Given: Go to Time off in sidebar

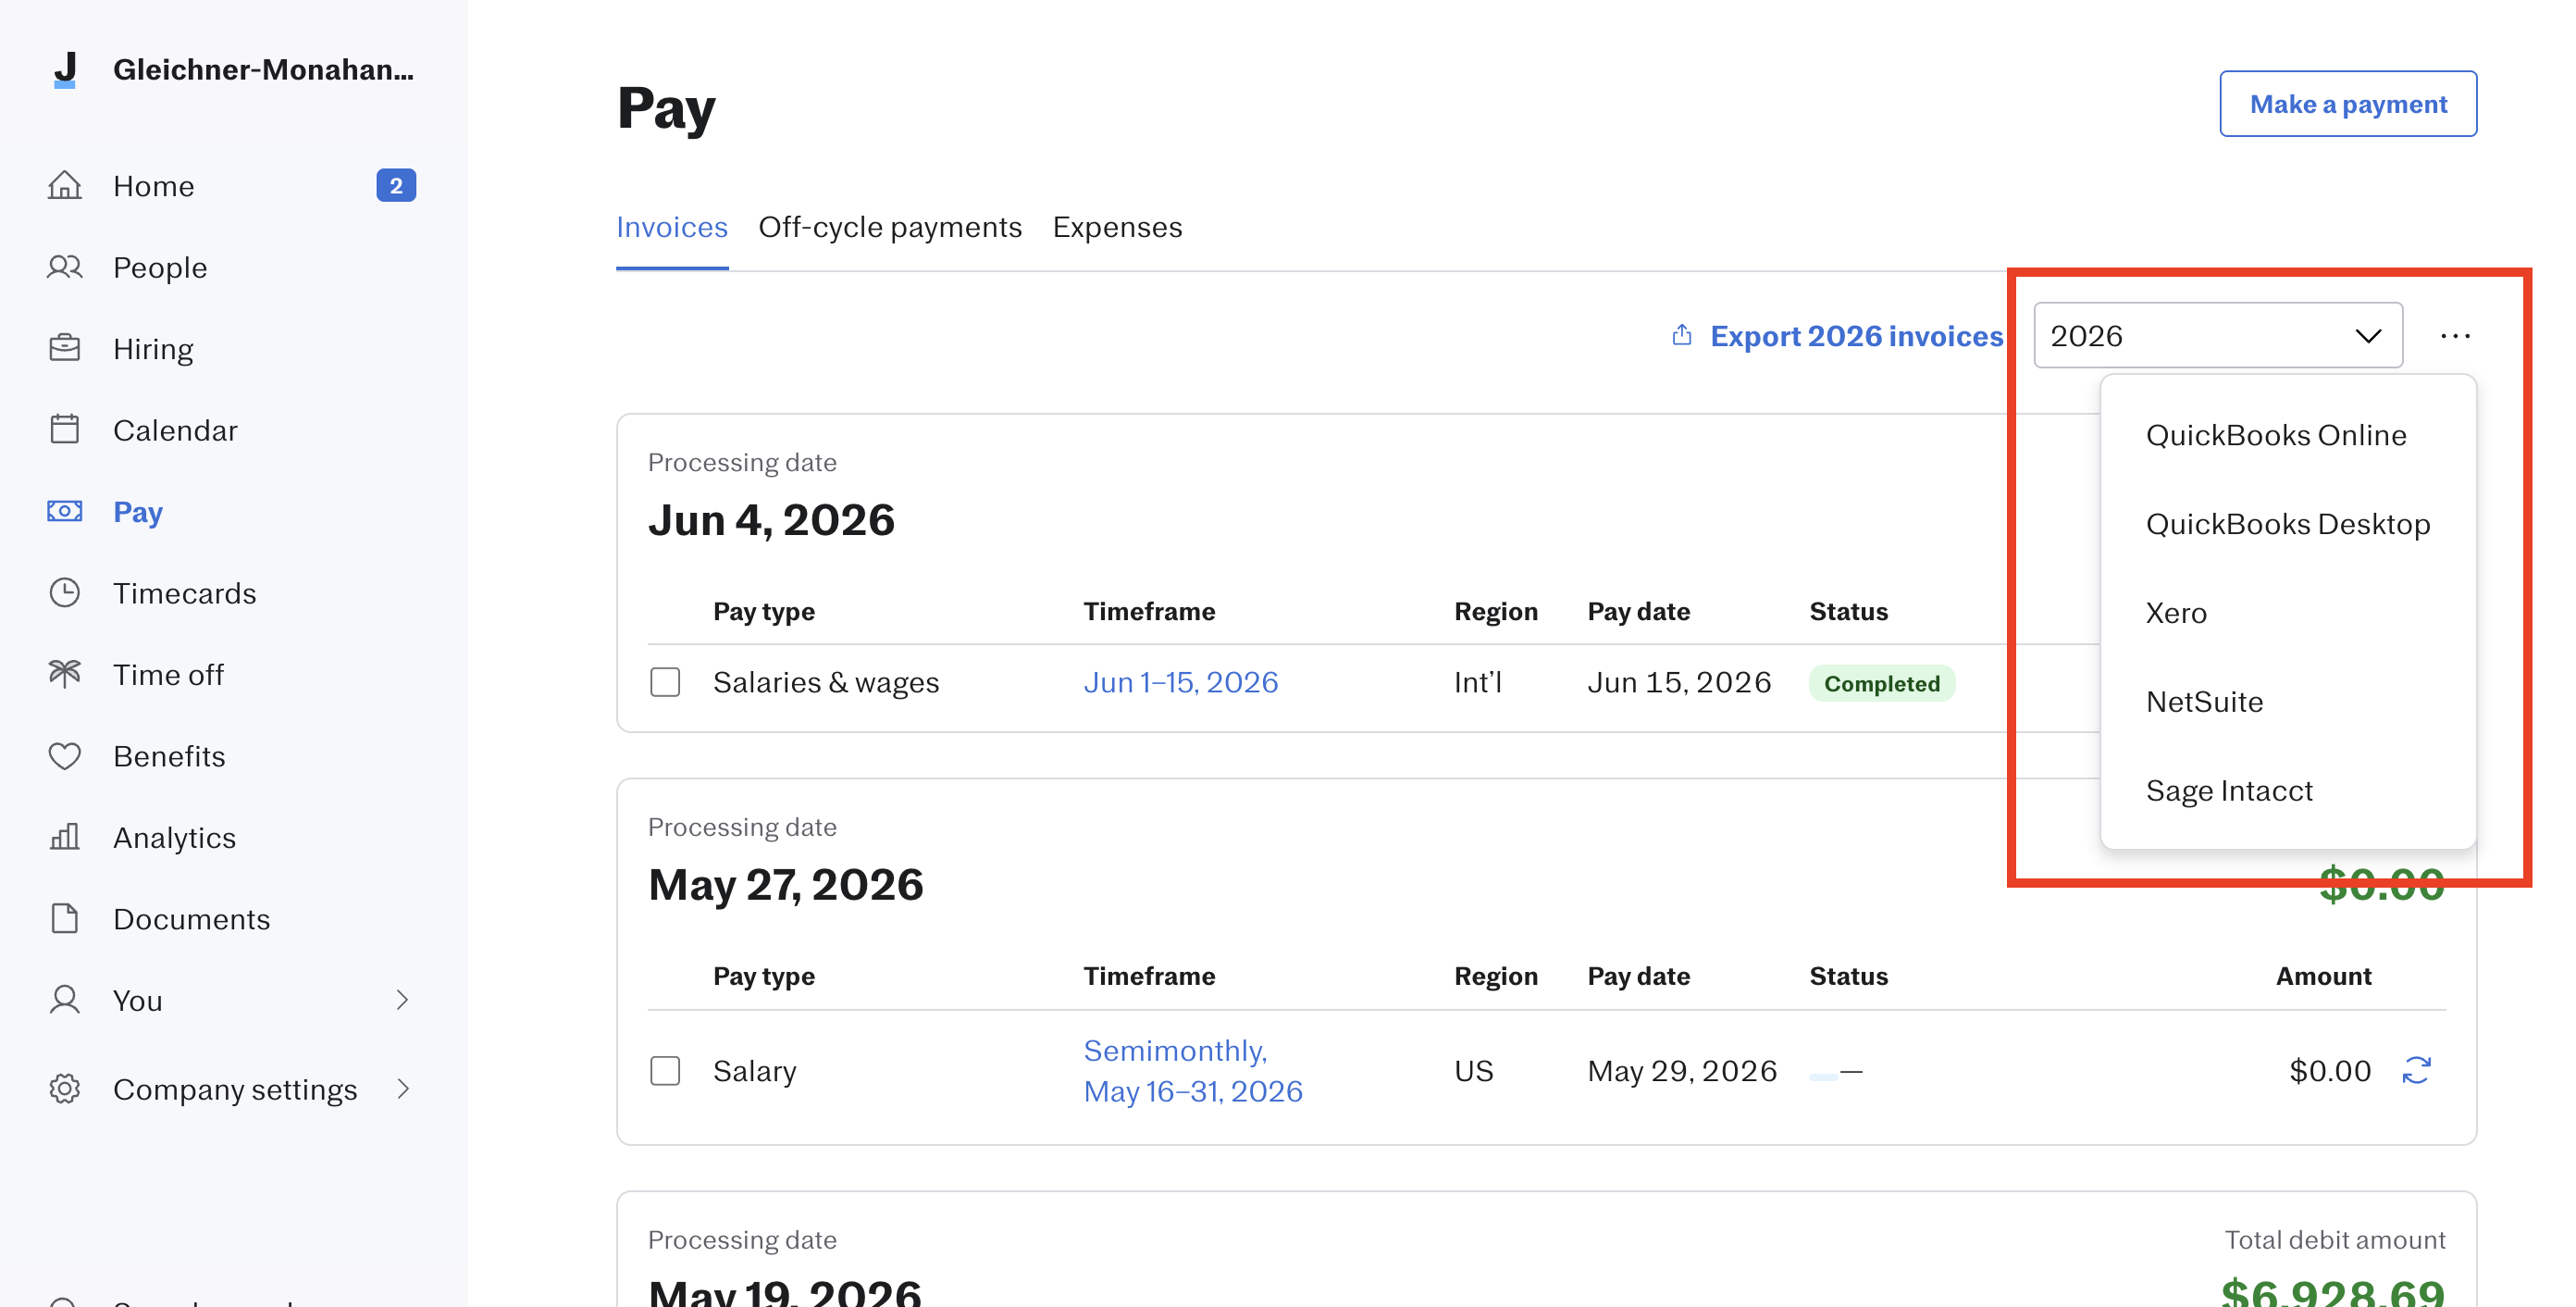Looking at the screenshot, I should tap(169, 674).
